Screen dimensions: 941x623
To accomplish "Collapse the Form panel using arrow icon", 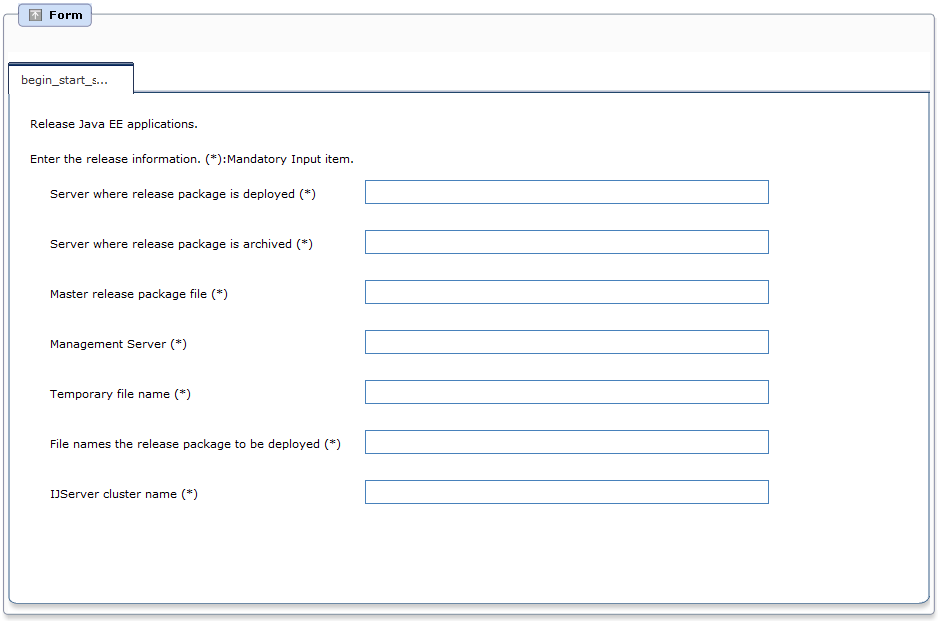I will 35,15.
